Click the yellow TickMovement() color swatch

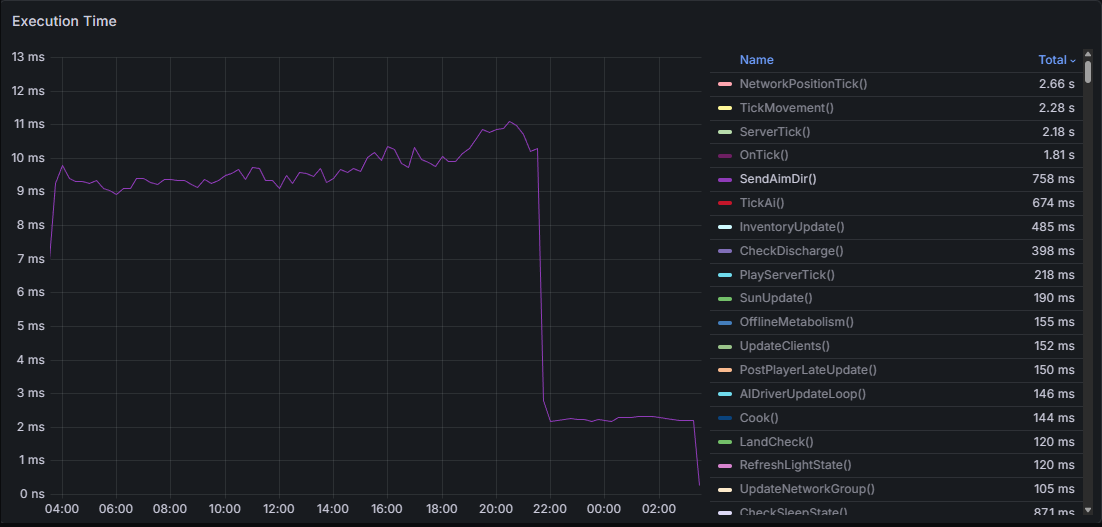point(725,108)
